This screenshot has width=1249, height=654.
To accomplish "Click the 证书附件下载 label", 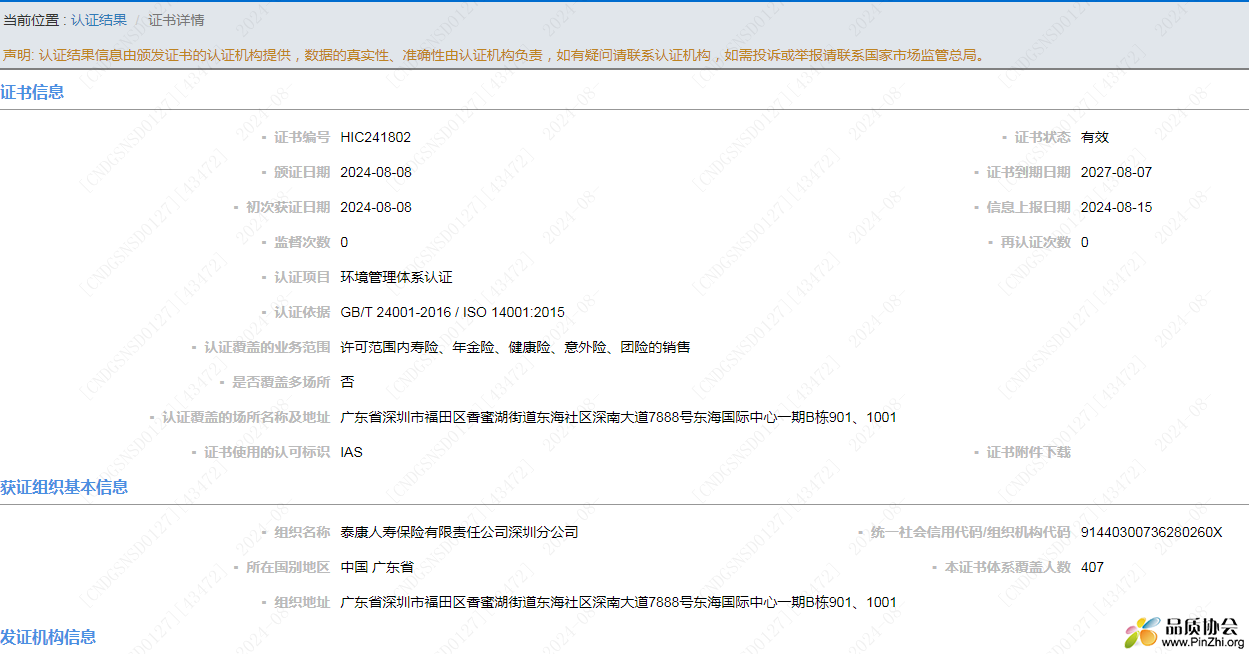I will [1028, 452].
